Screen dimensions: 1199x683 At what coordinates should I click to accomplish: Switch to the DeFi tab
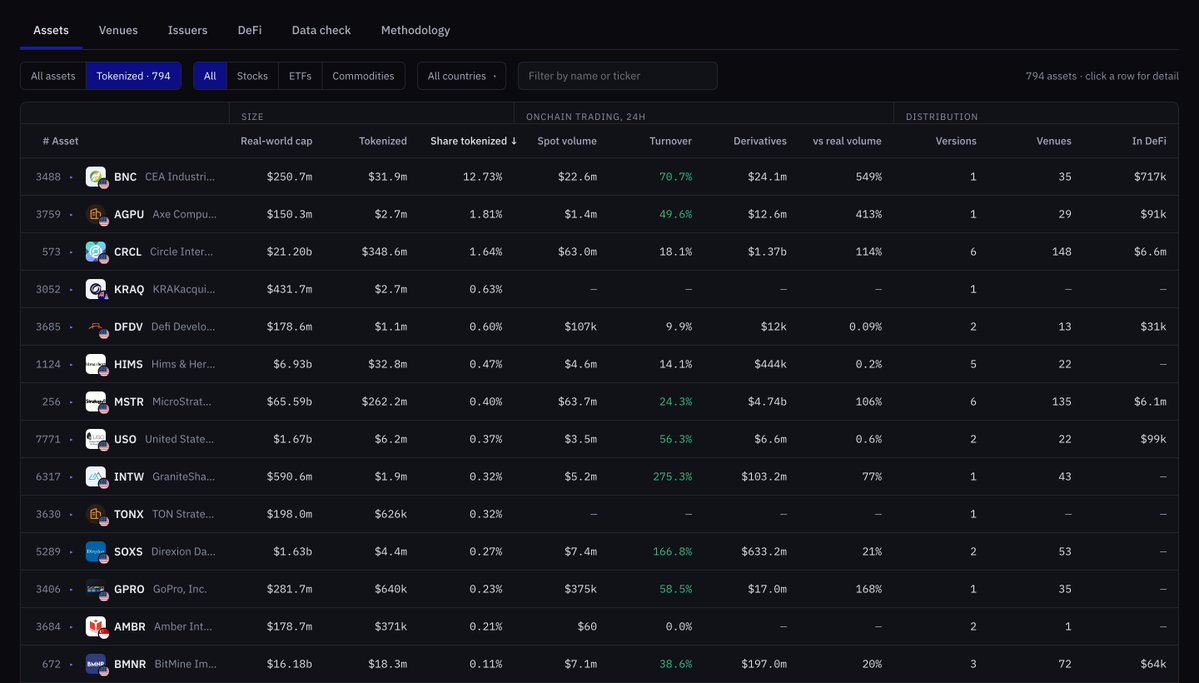[x=249, y=31]
